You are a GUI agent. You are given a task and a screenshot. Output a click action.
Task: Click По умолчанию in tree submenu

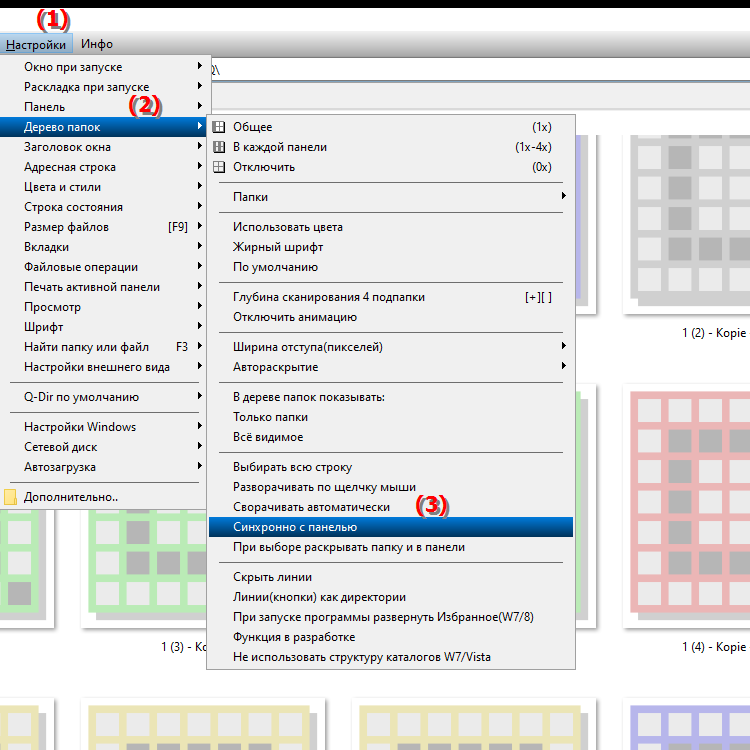[x=391, y=267]
